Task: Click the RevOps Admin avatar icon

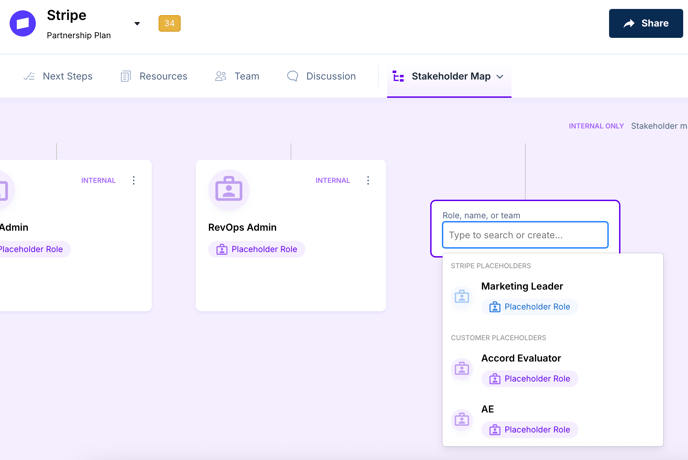Action: (228, 190)
